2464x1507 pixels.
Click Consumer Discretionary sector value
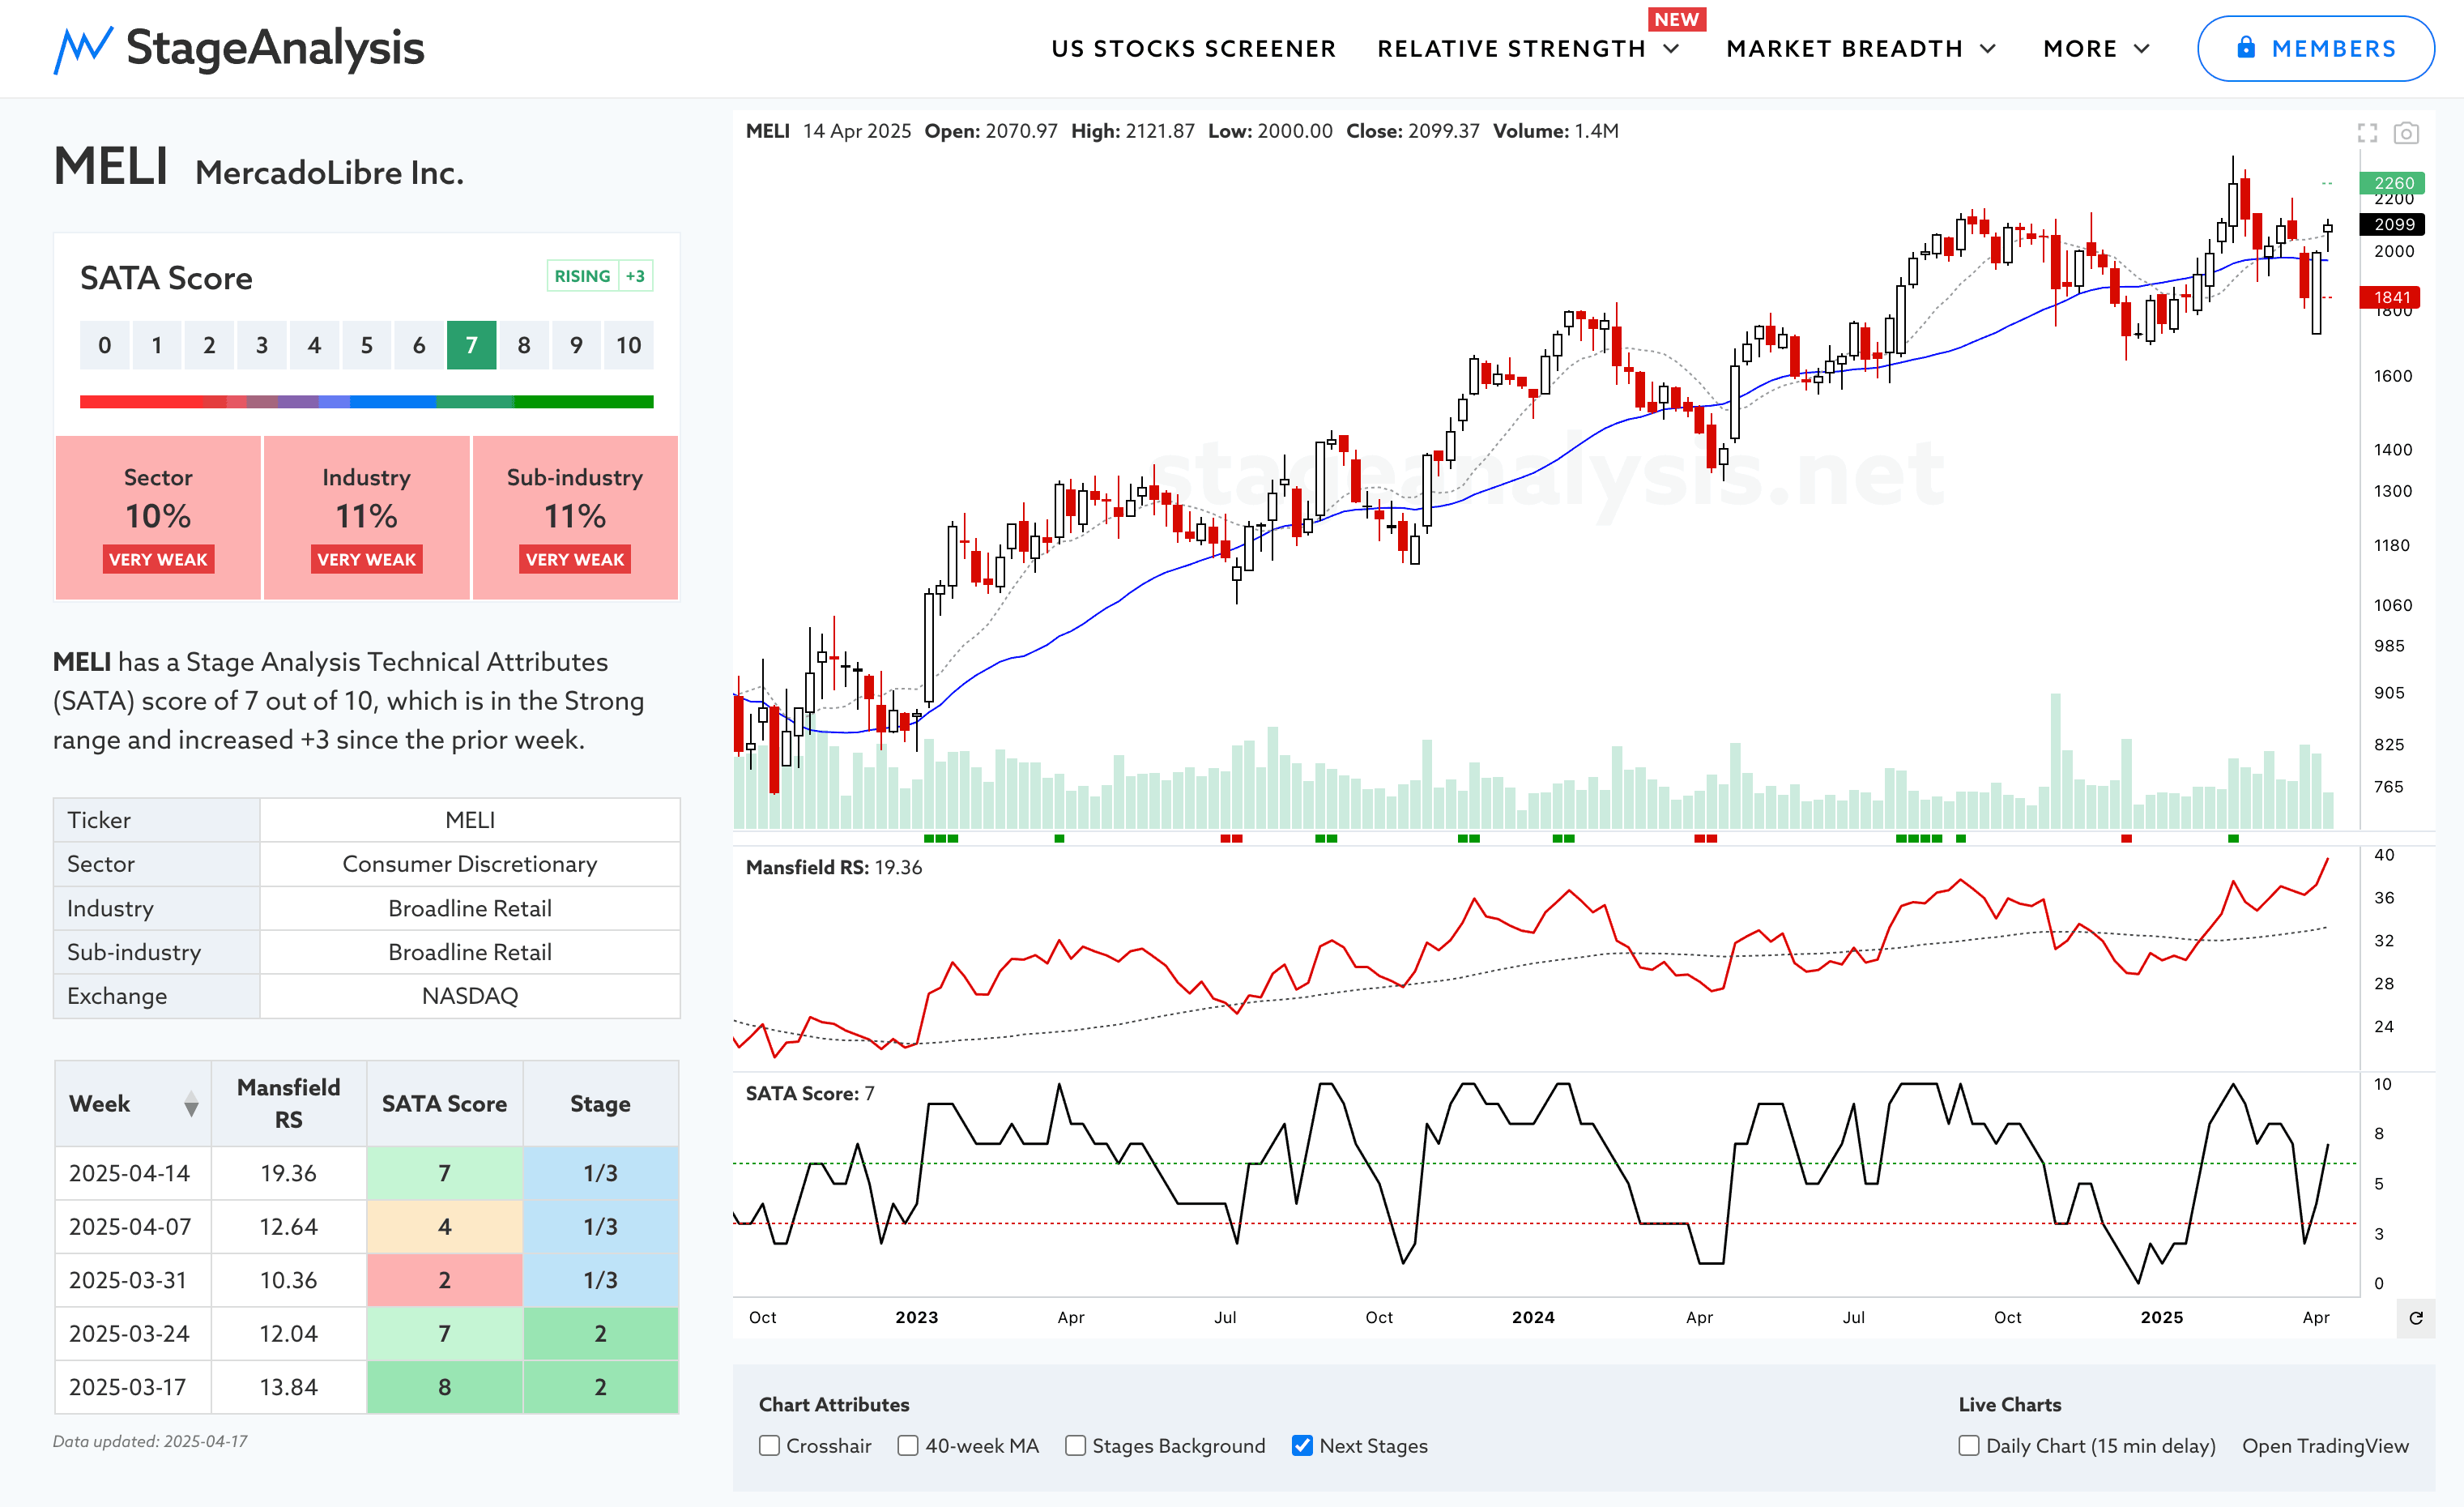coord(470,864)
